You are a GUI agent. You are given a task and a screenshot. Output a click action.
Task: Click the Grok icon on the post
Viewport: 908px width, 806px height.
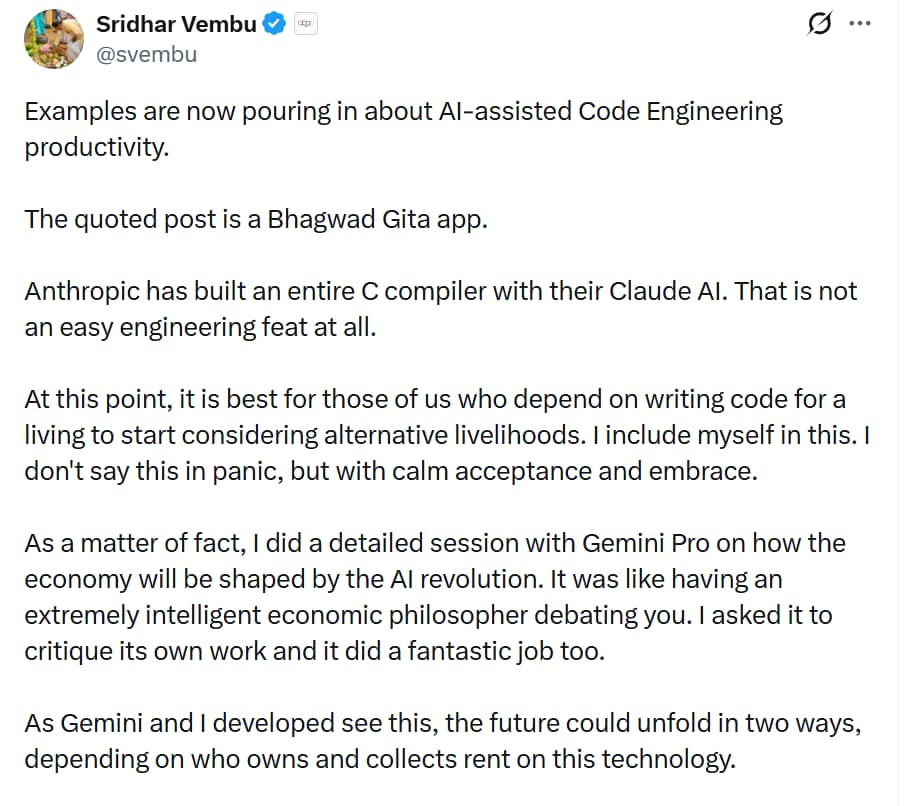coord(819,26)
